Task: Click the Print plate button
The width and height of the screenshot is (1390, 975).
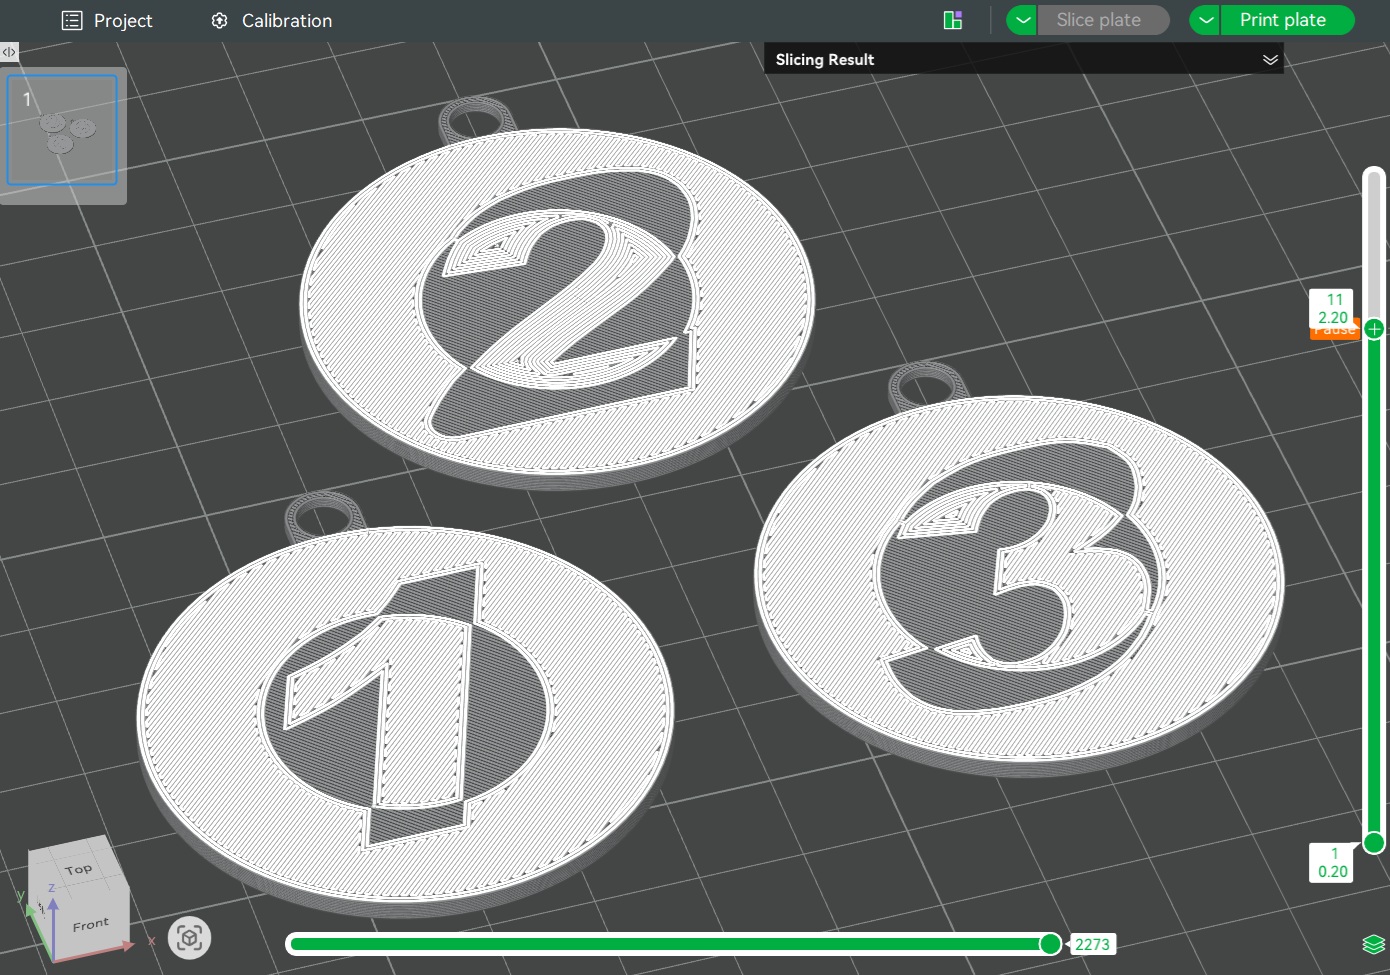Action: [x=1282, y=20]
